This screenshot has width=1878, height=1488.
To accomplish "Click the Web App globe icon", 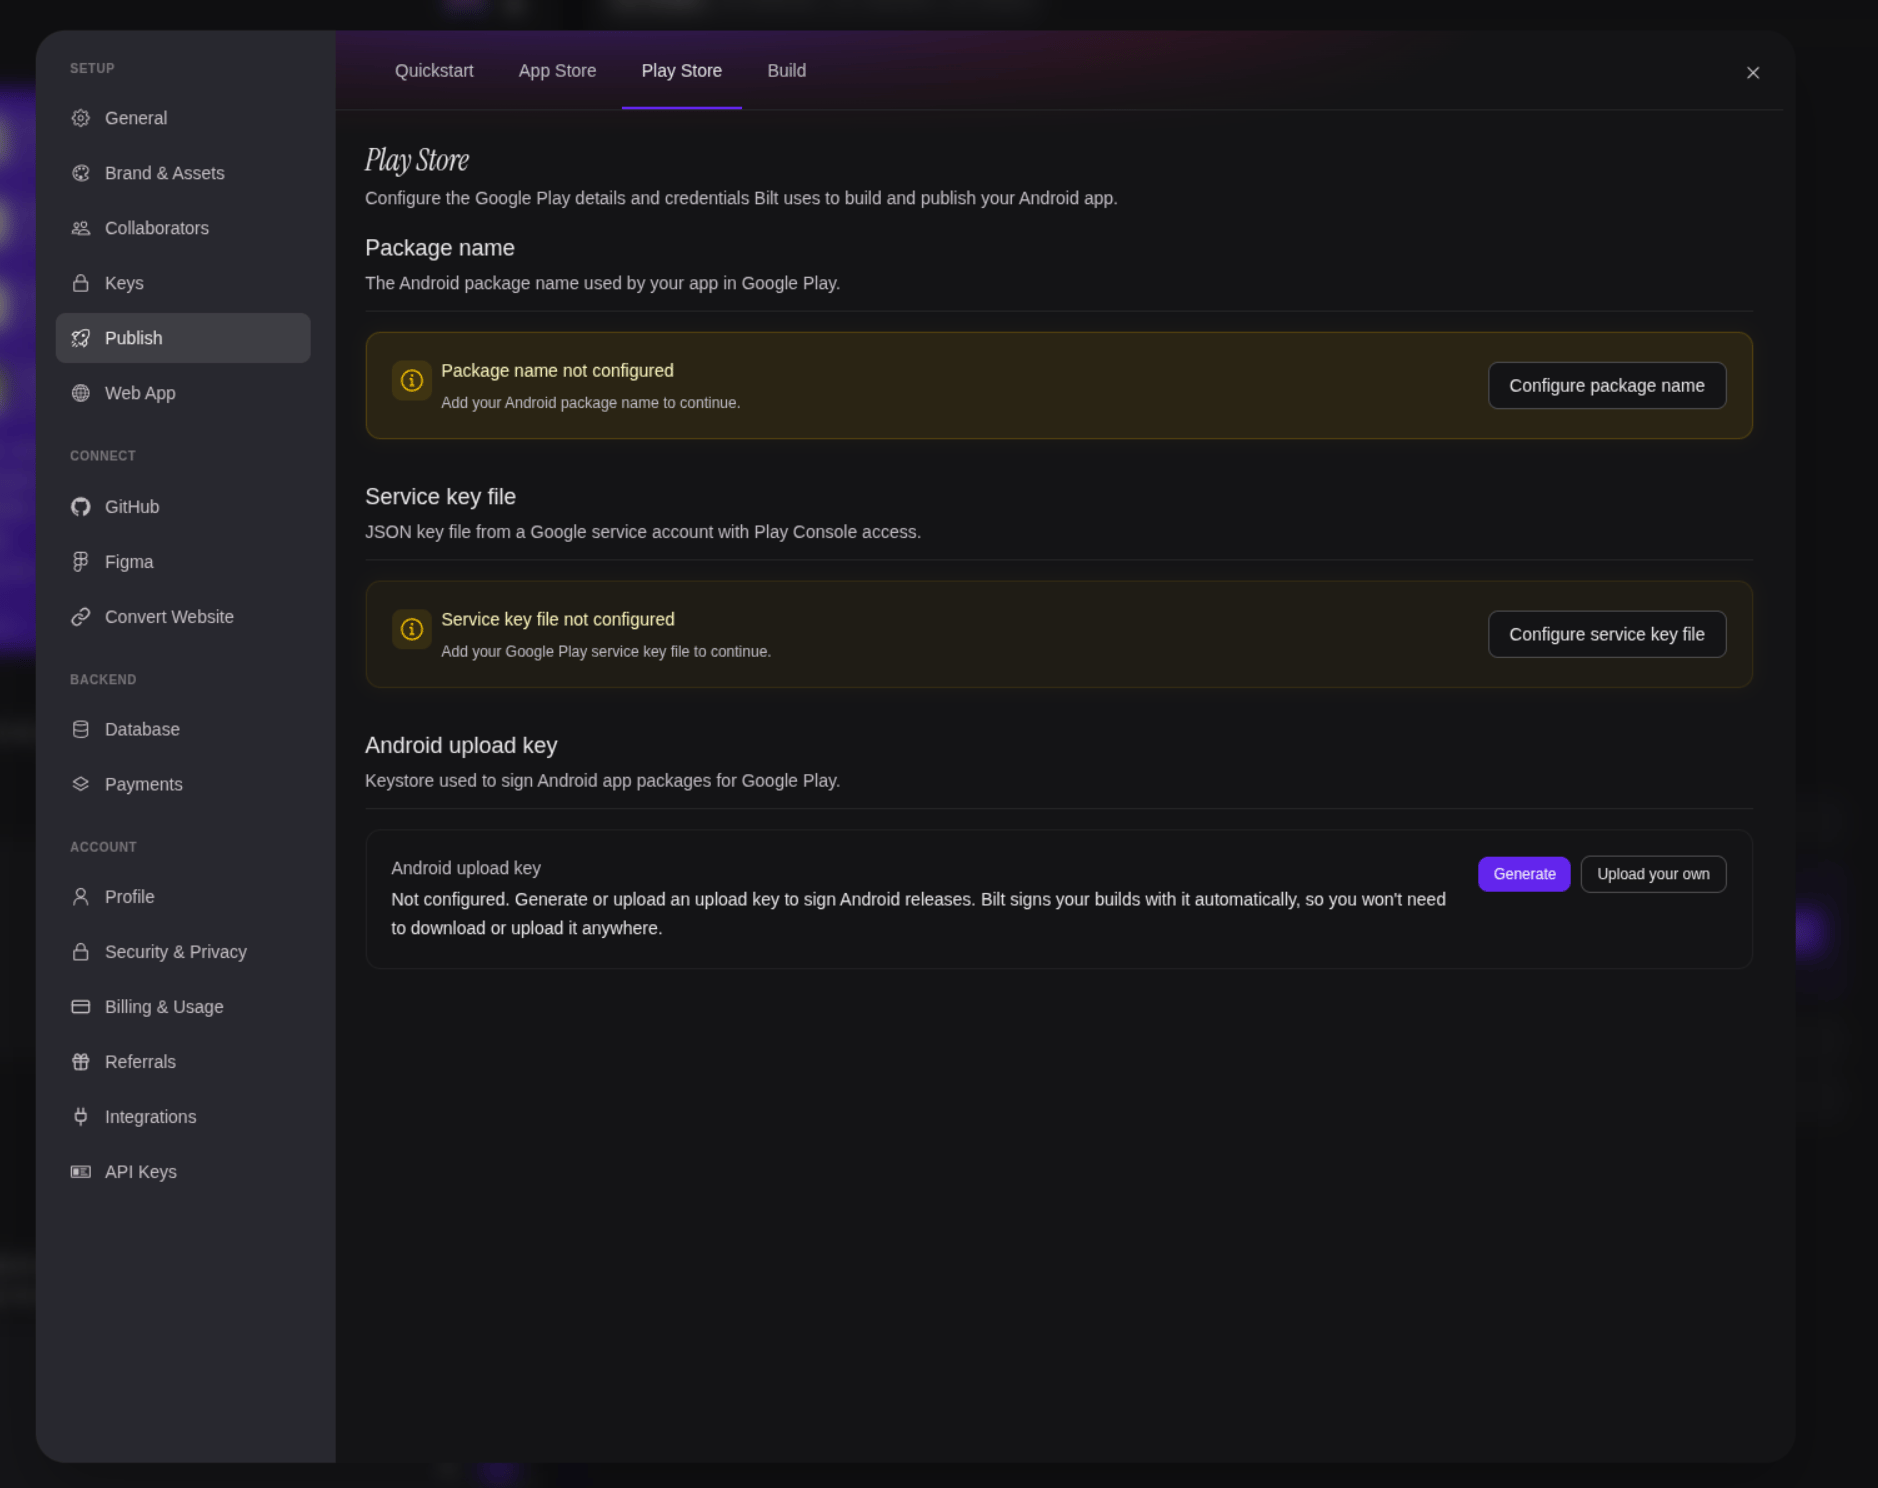I will pos(81,393).
